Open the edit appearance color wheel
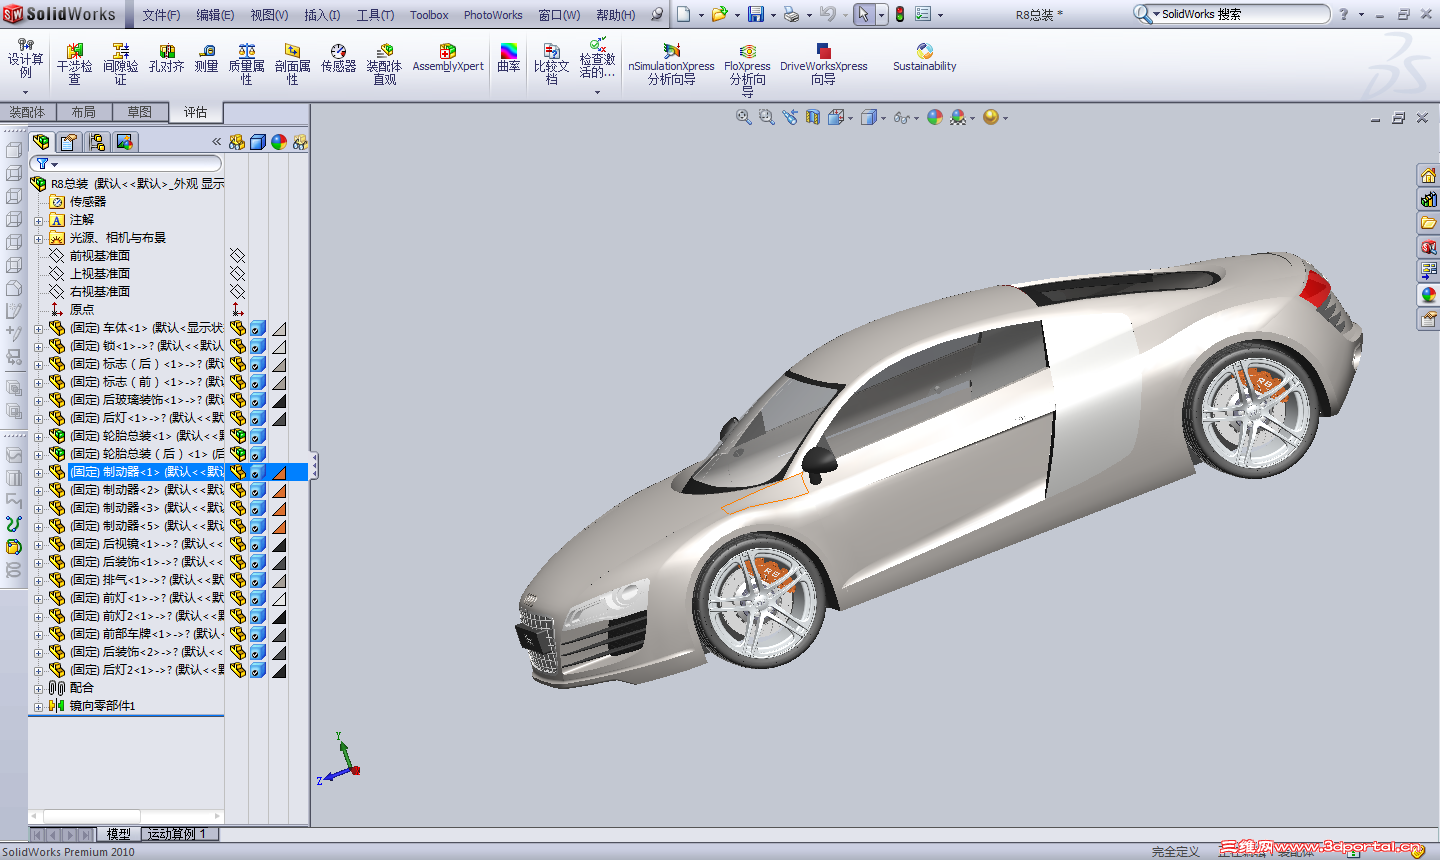The image size is (1440, 860). pyautogui.click(x=935, y=117)
